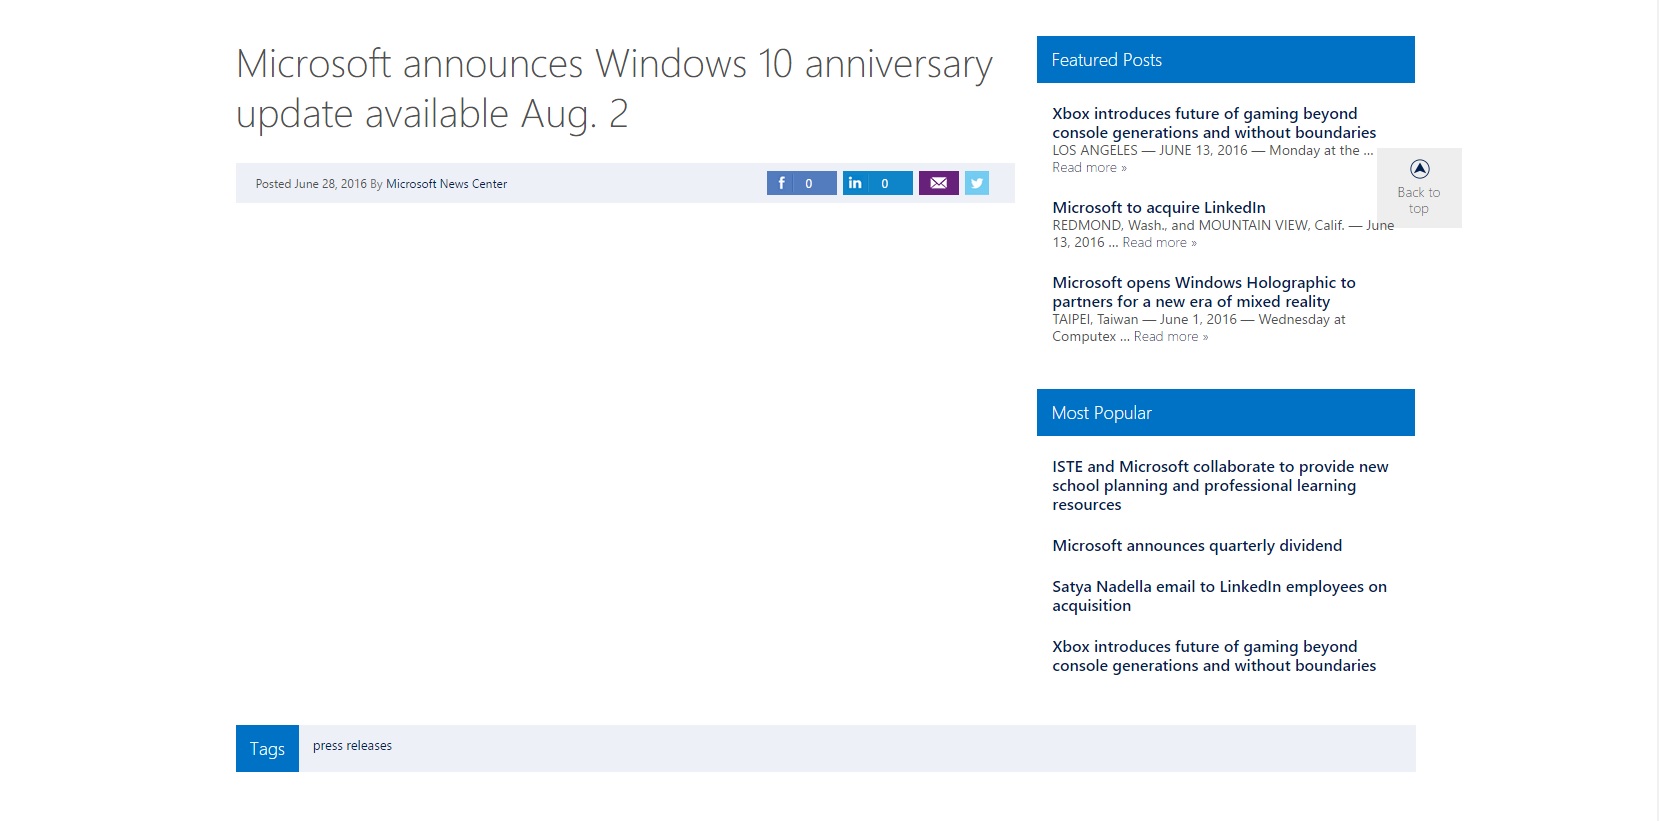Screen dimensions: 1659x821
Task: Open Xbox gaming article in Featured Posts
Action: click(1214, 123)
